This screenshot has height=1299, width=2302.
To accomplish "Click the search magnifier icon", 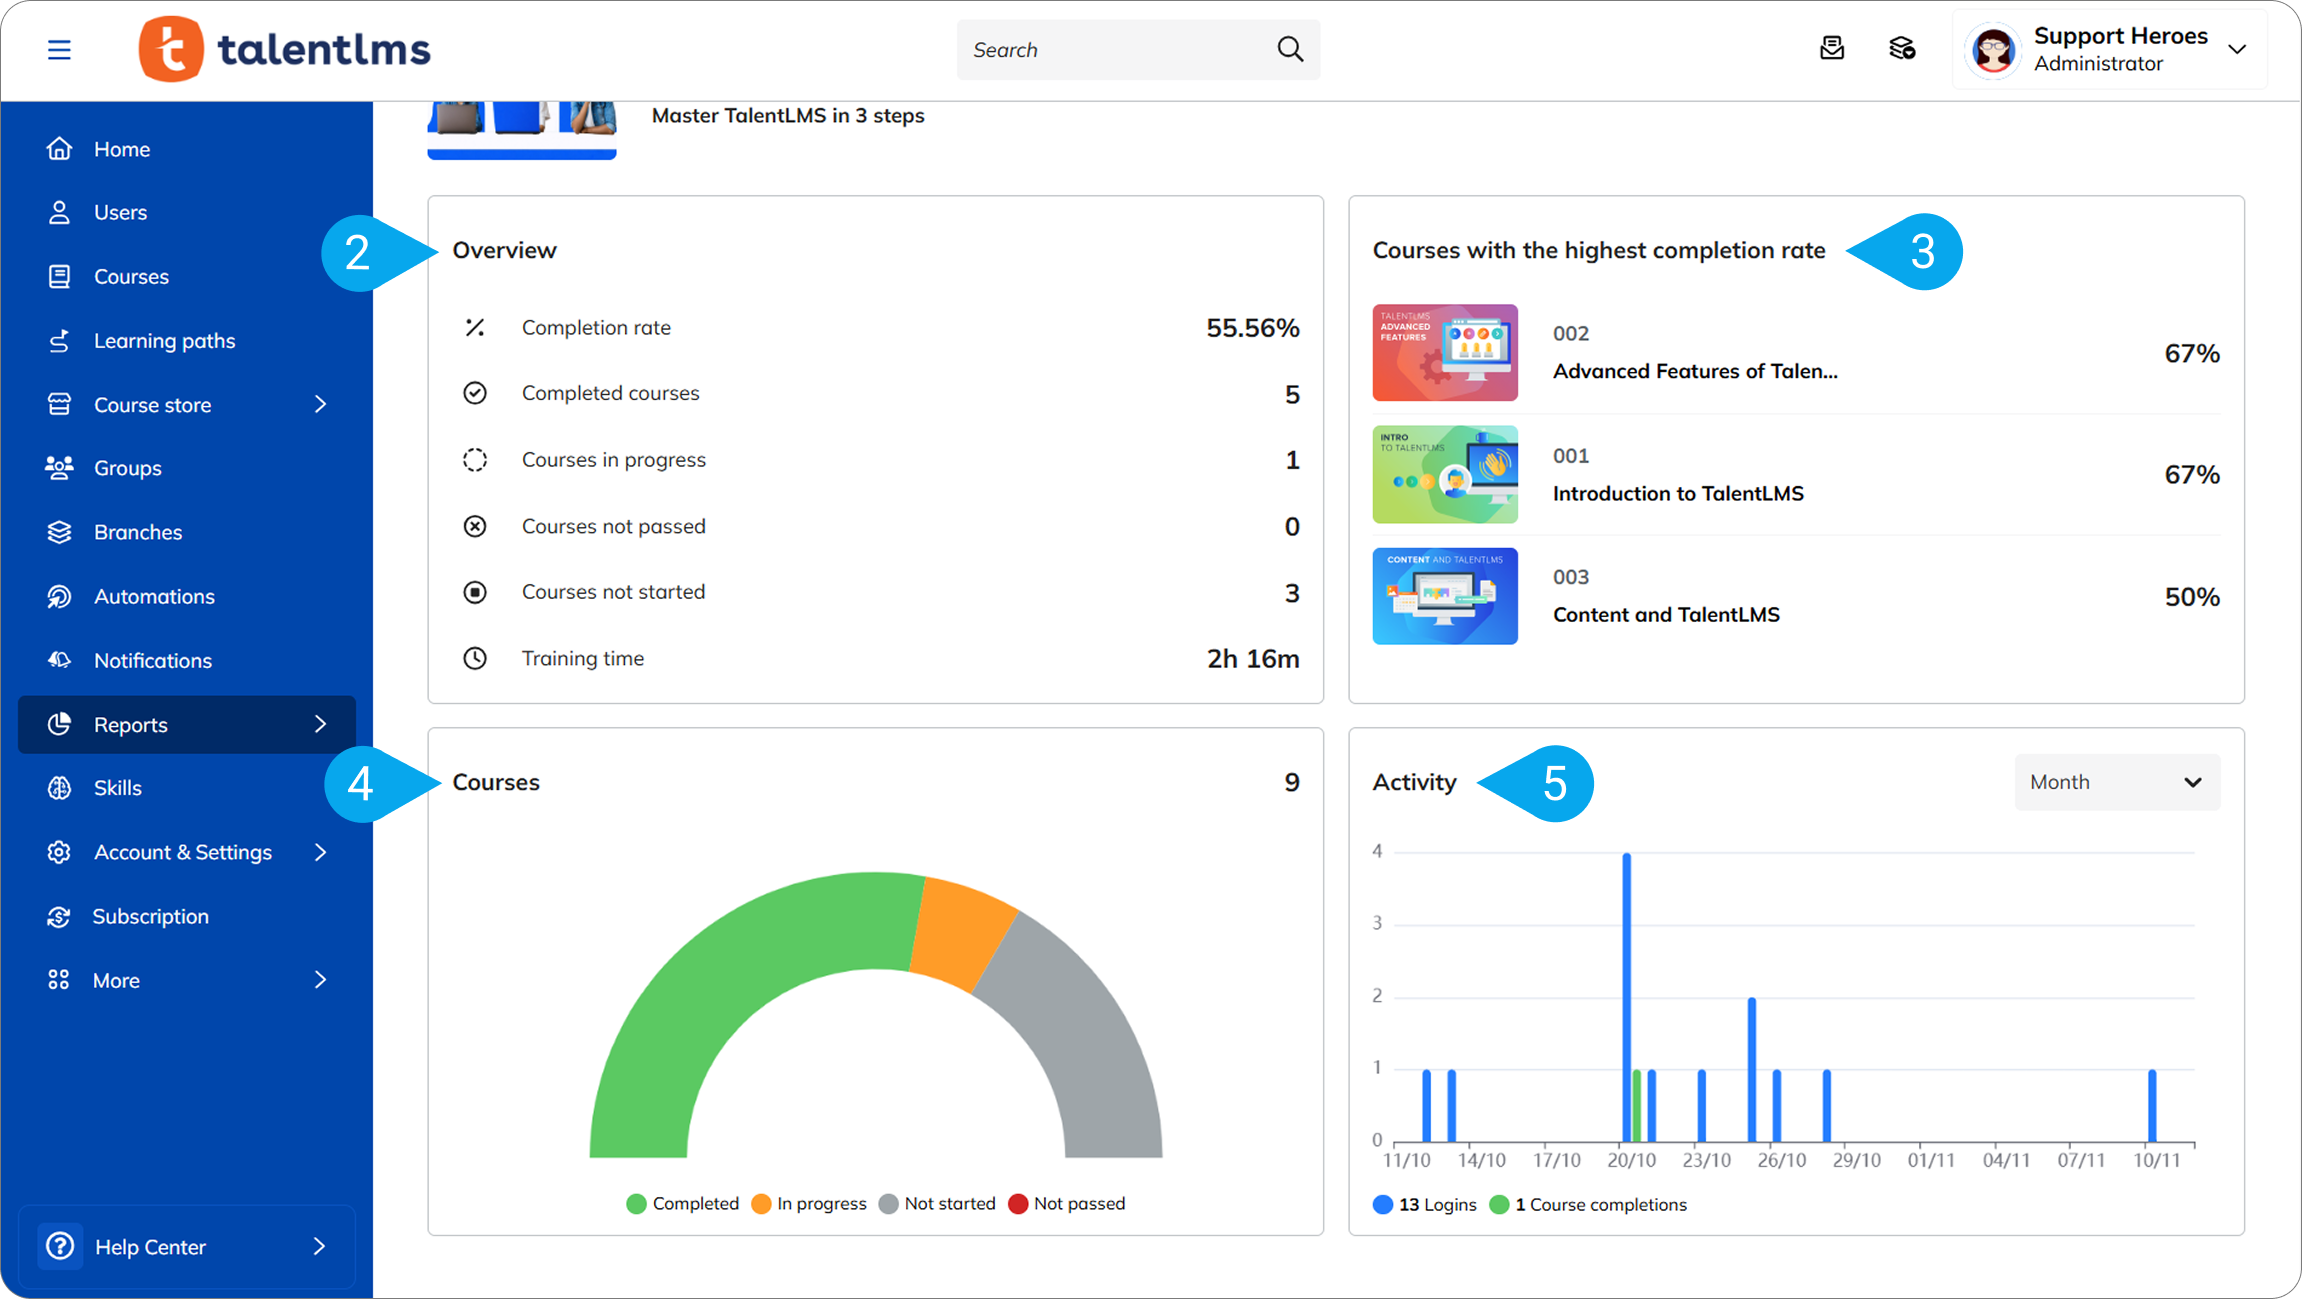I will pos(1290,49).
